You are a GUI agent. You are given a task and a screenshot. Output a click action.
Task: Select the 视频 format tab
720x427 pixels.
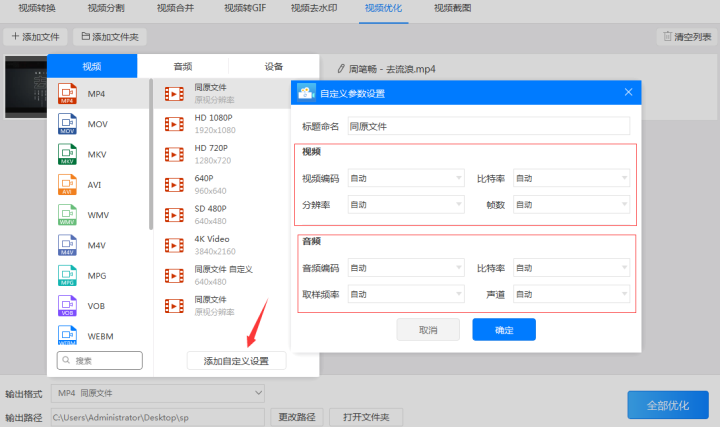pyautogui.click(x=92, y=66)
